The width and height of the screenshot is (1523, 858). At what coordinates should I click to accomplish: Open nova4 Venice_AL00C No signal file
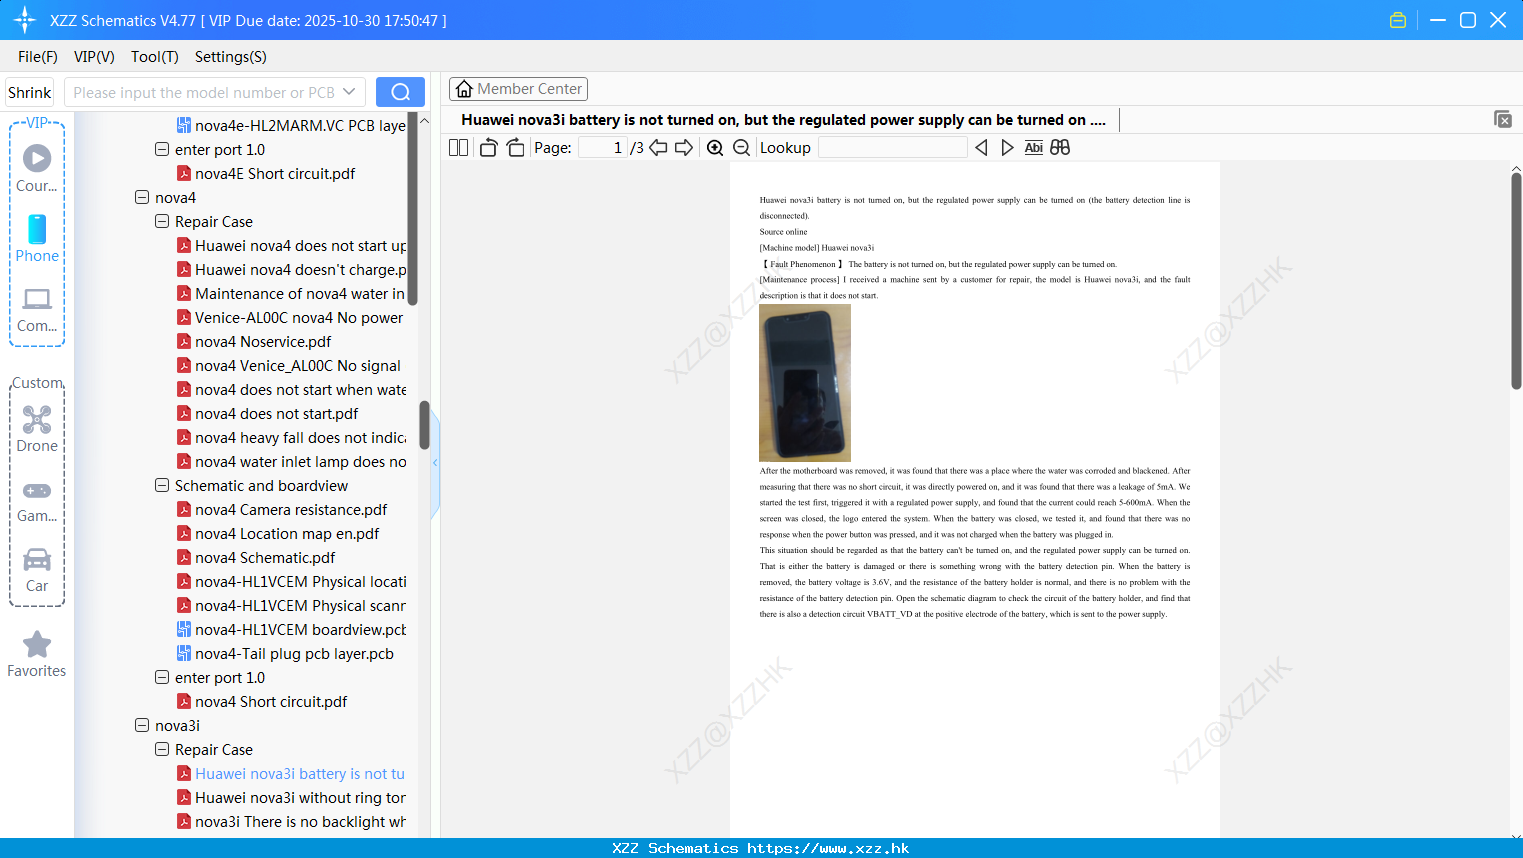[289, 366]
